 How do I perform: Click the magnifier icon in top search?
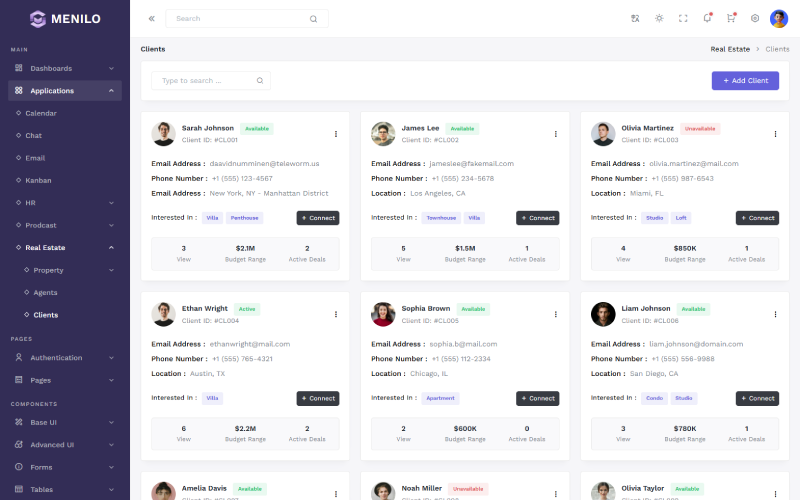(x=313, y=19)
